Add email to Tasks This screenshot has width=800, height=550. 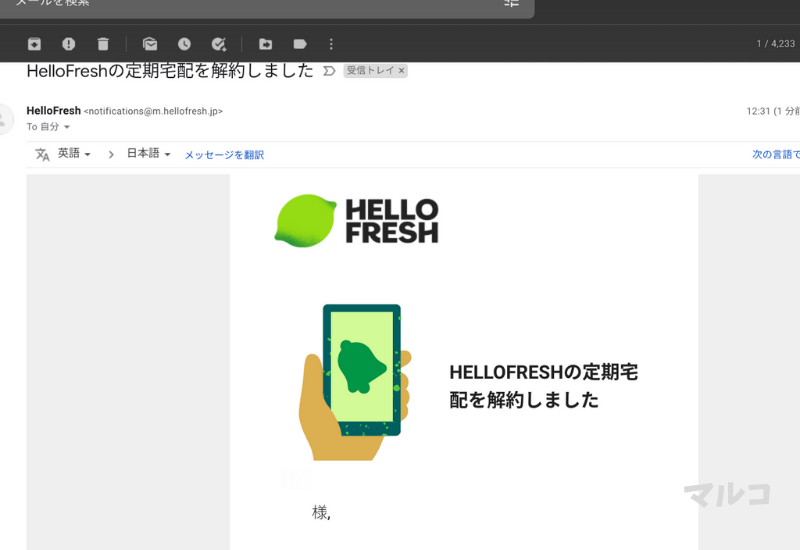point(218,44)
